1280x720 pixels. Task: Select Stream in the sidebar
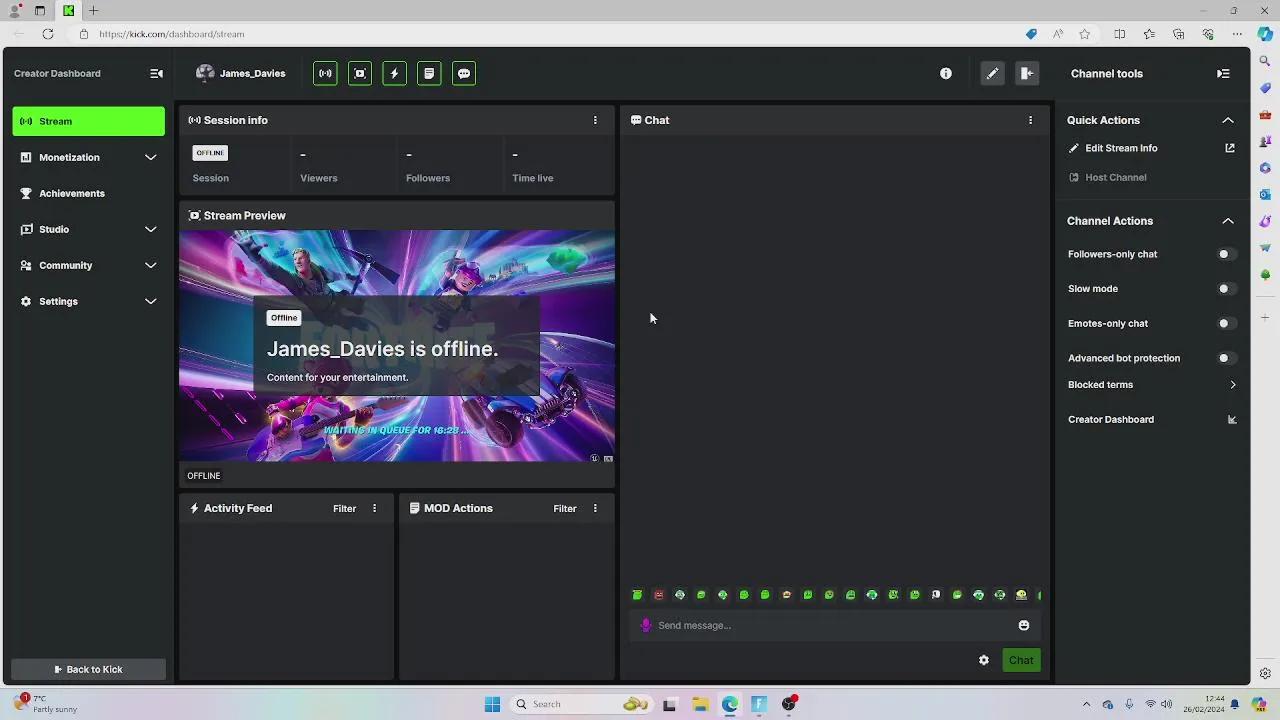point(88,121)
